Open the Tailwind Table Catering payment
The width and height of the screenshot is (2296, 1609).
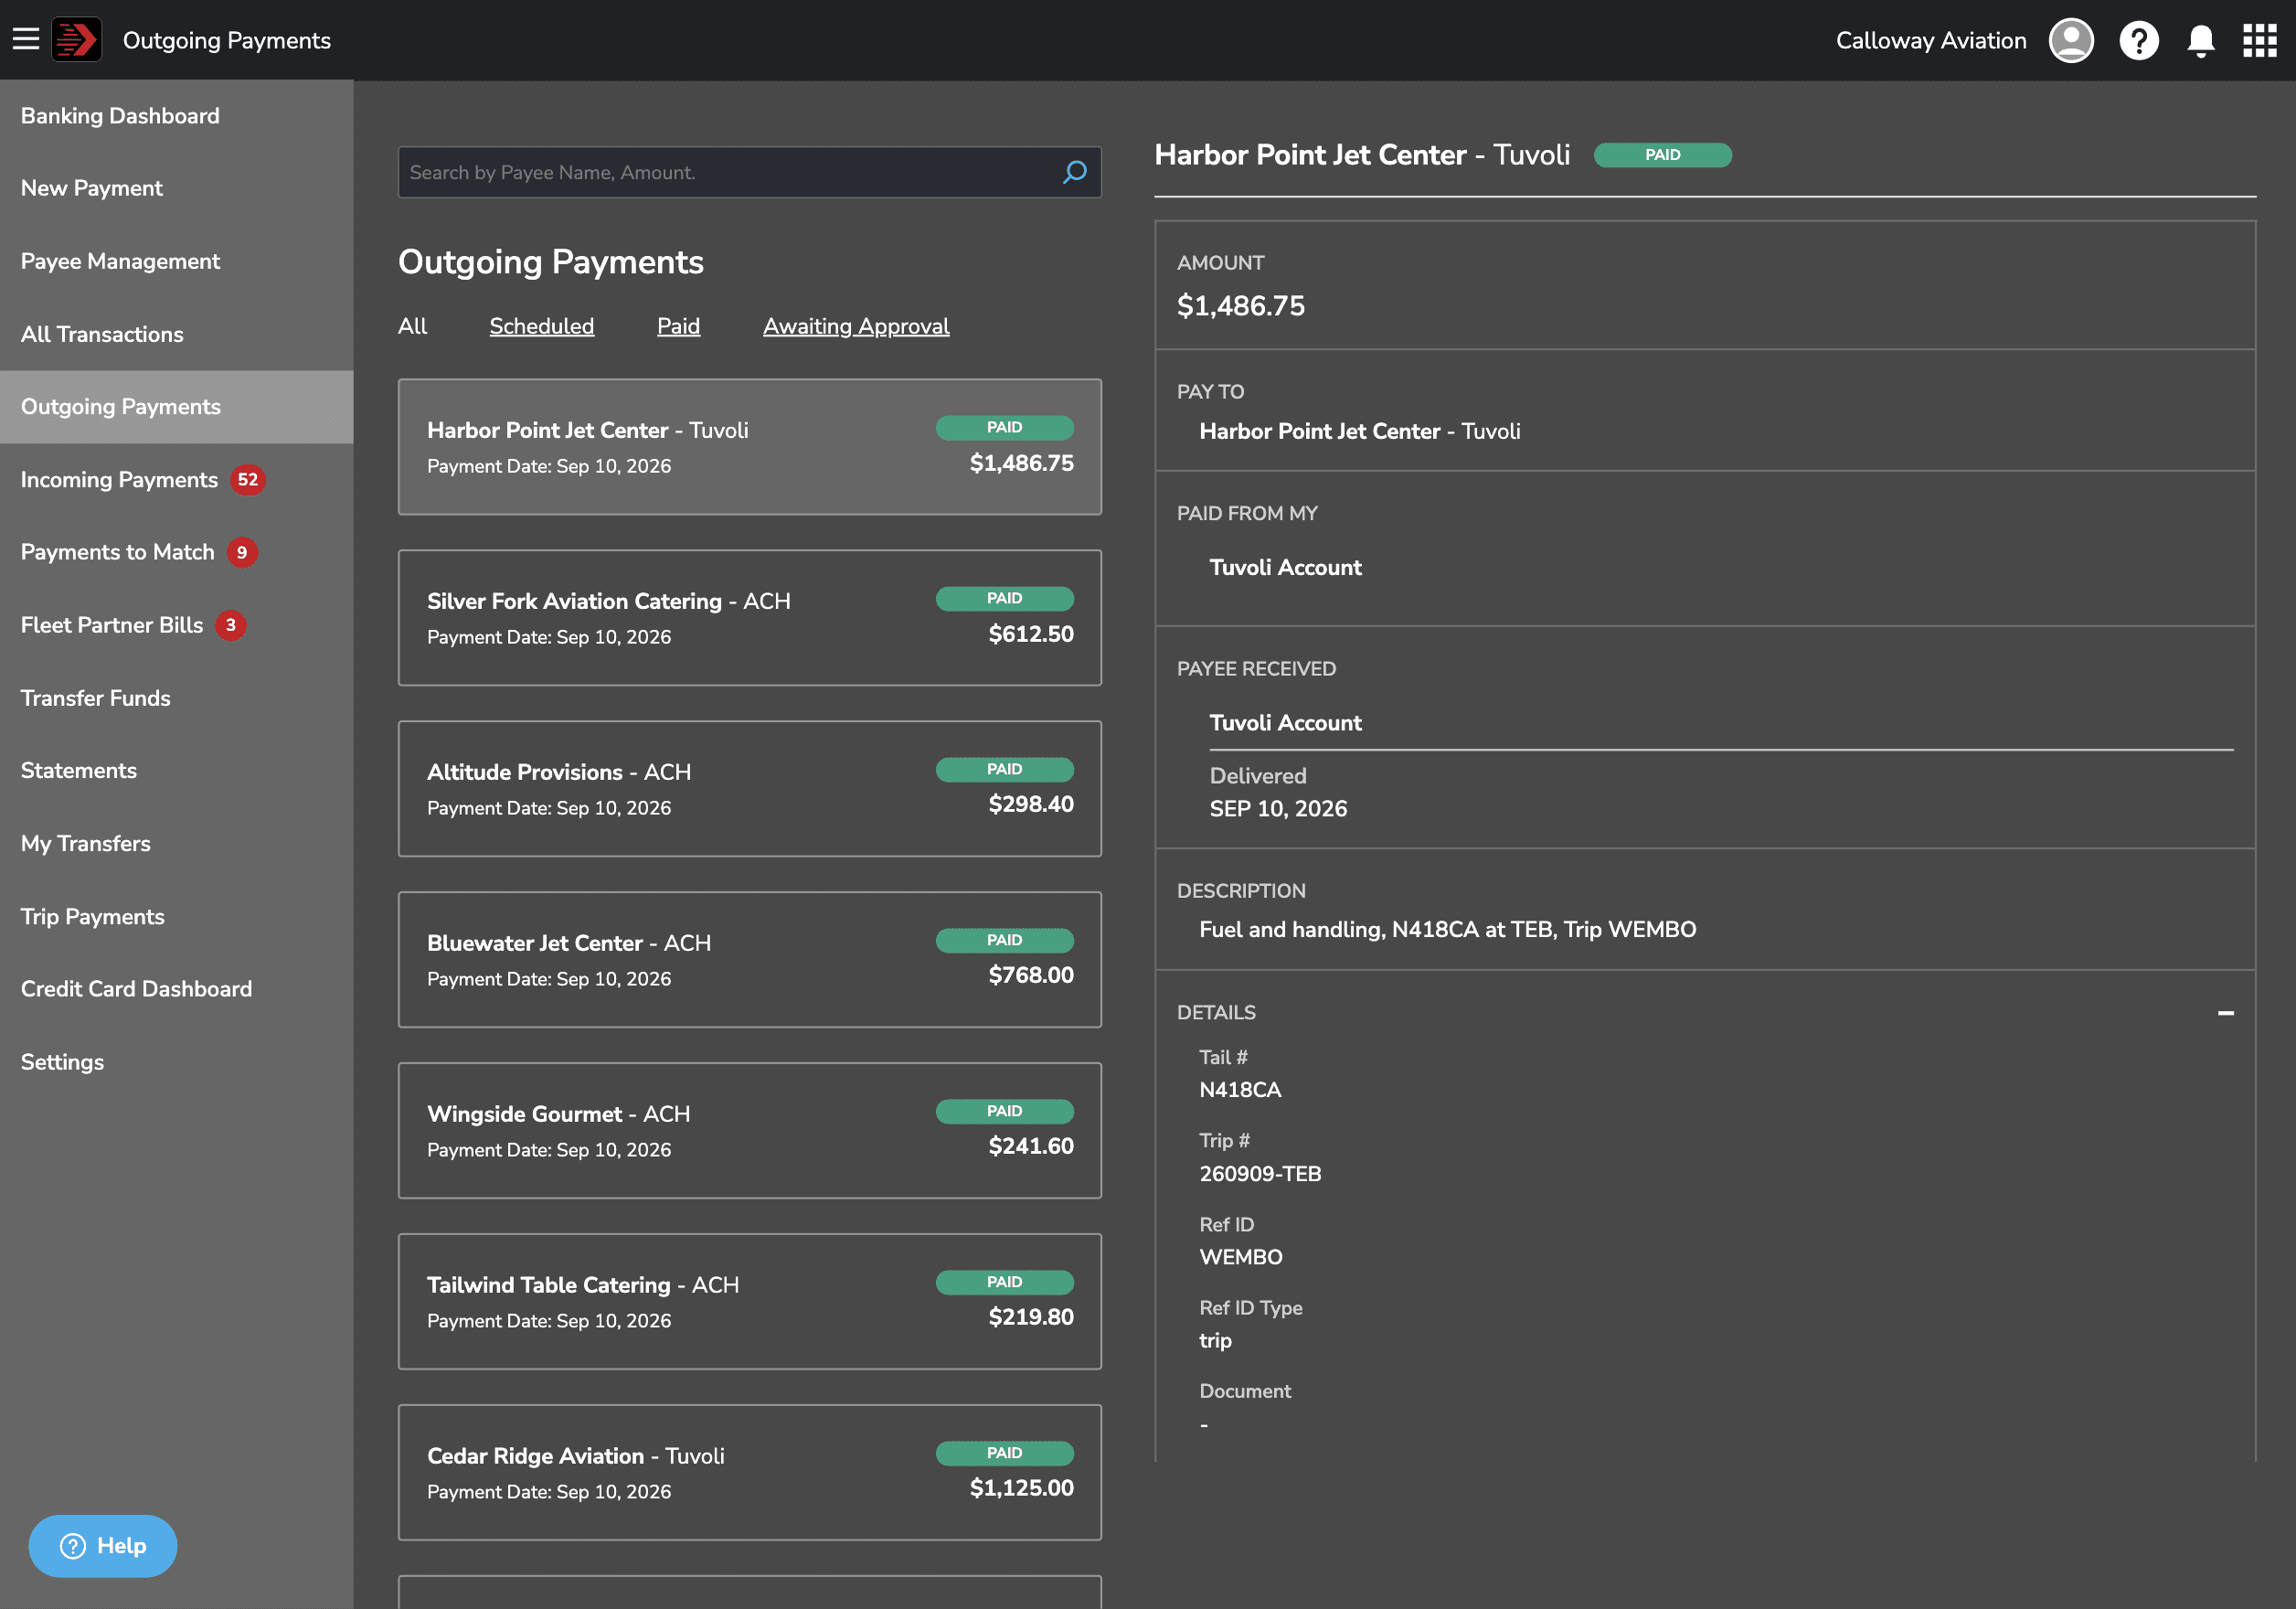[749, 1302]
